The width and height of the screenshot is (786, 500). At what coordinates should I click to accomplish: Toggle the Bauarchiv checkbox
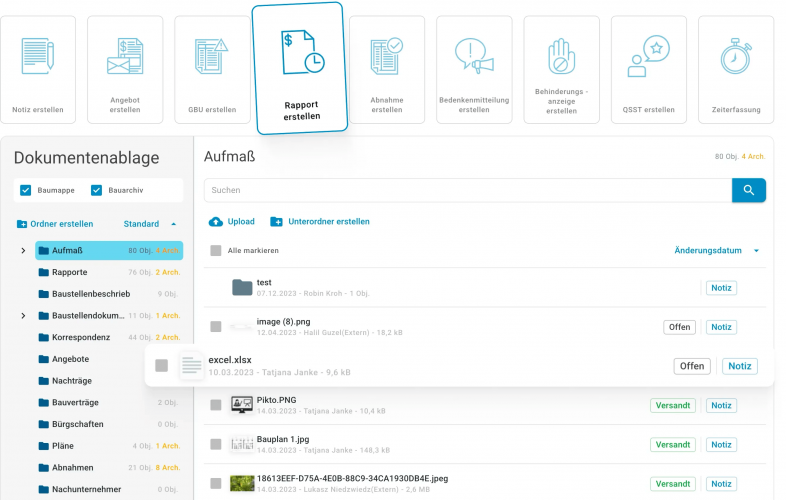click(96, 191)
